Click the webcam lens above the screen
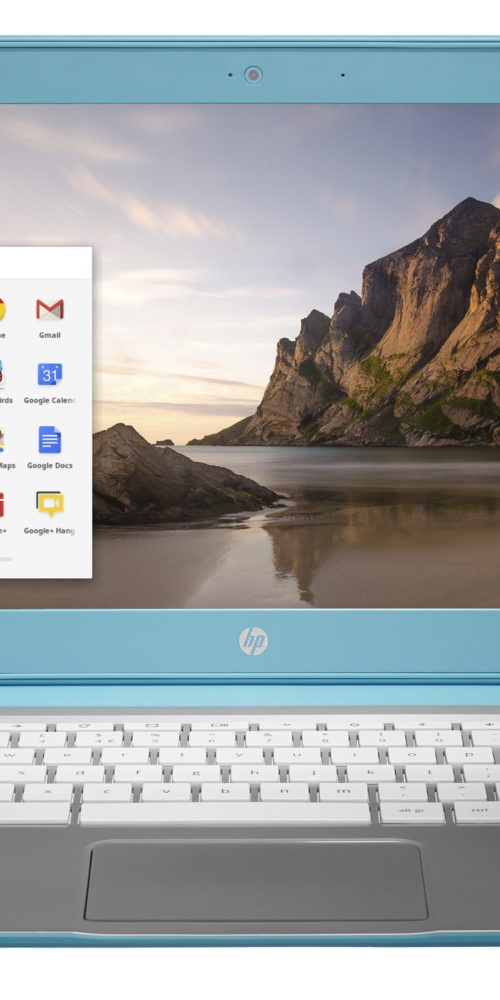The image size is (500, 1000). [x=253, y=75]
